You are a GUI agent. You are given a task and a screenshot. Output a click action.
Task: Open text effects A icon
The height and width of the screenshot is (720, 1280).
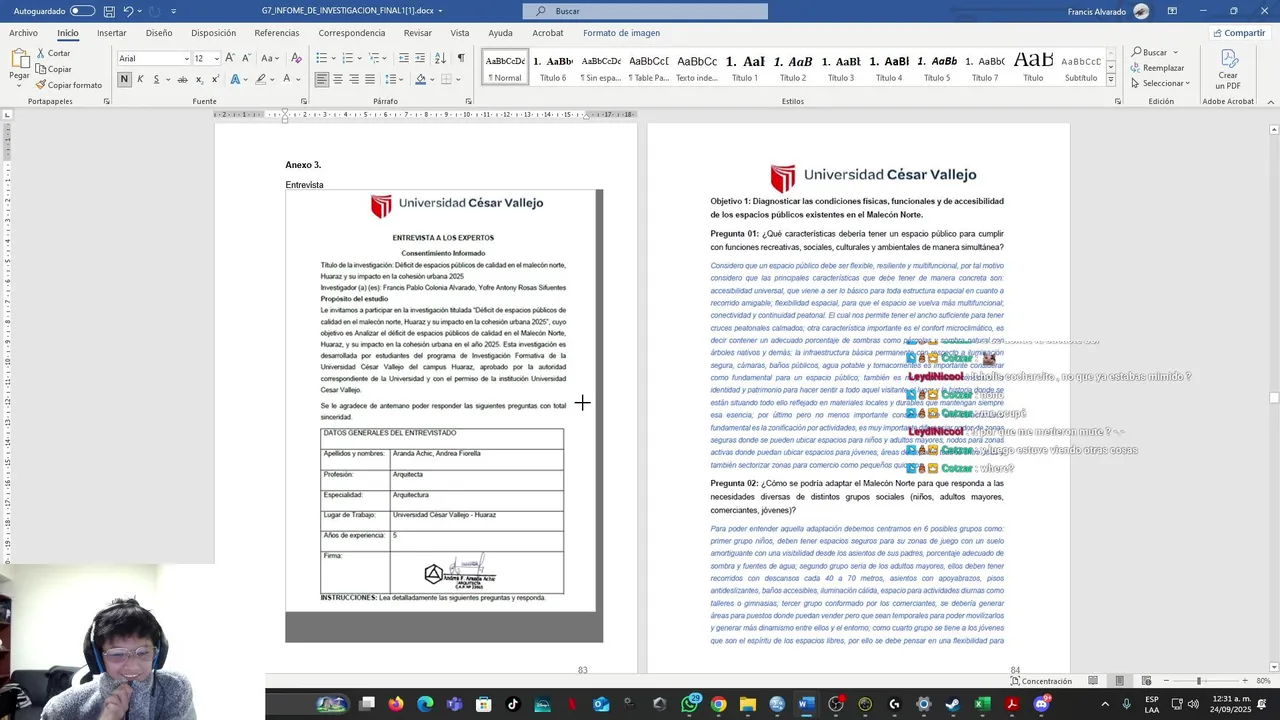click(236, 79)
